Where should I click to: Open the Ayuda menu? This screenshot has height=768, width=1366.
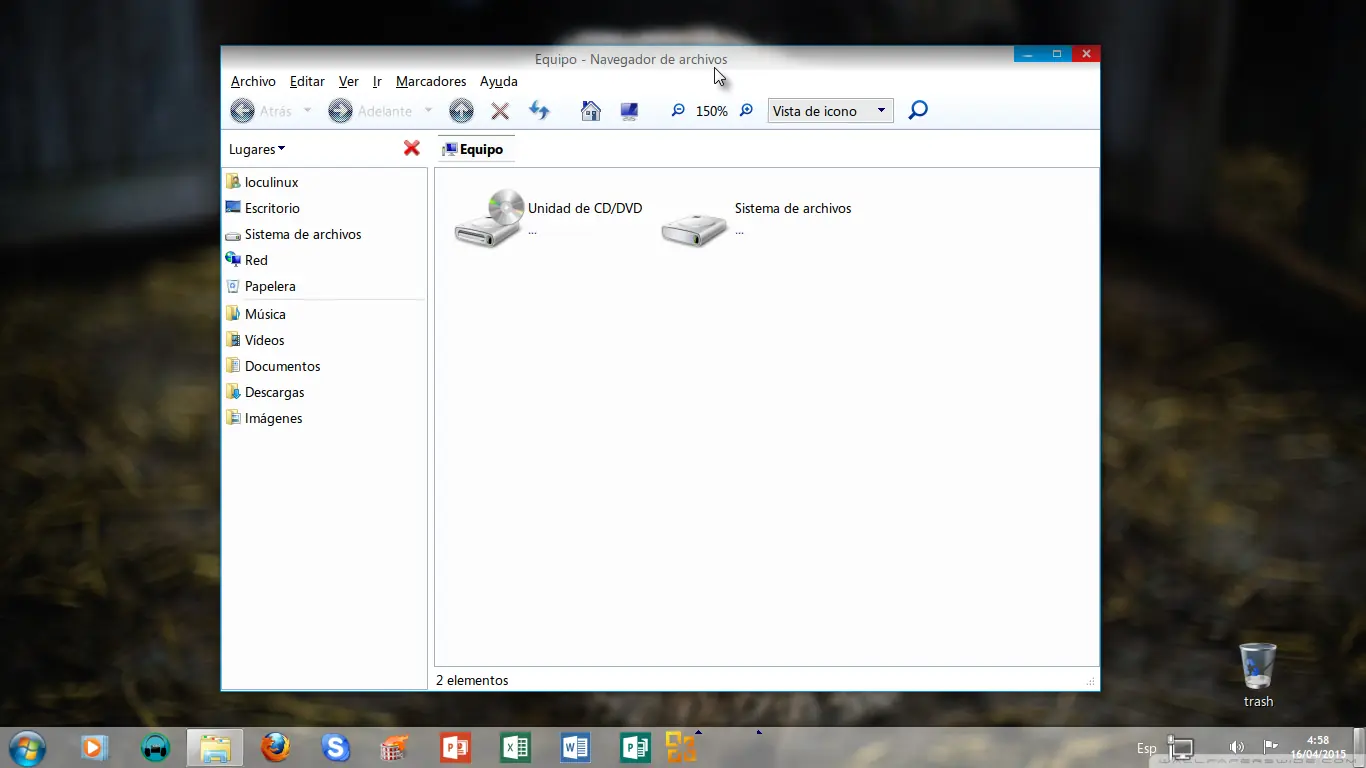pos(499,81)
